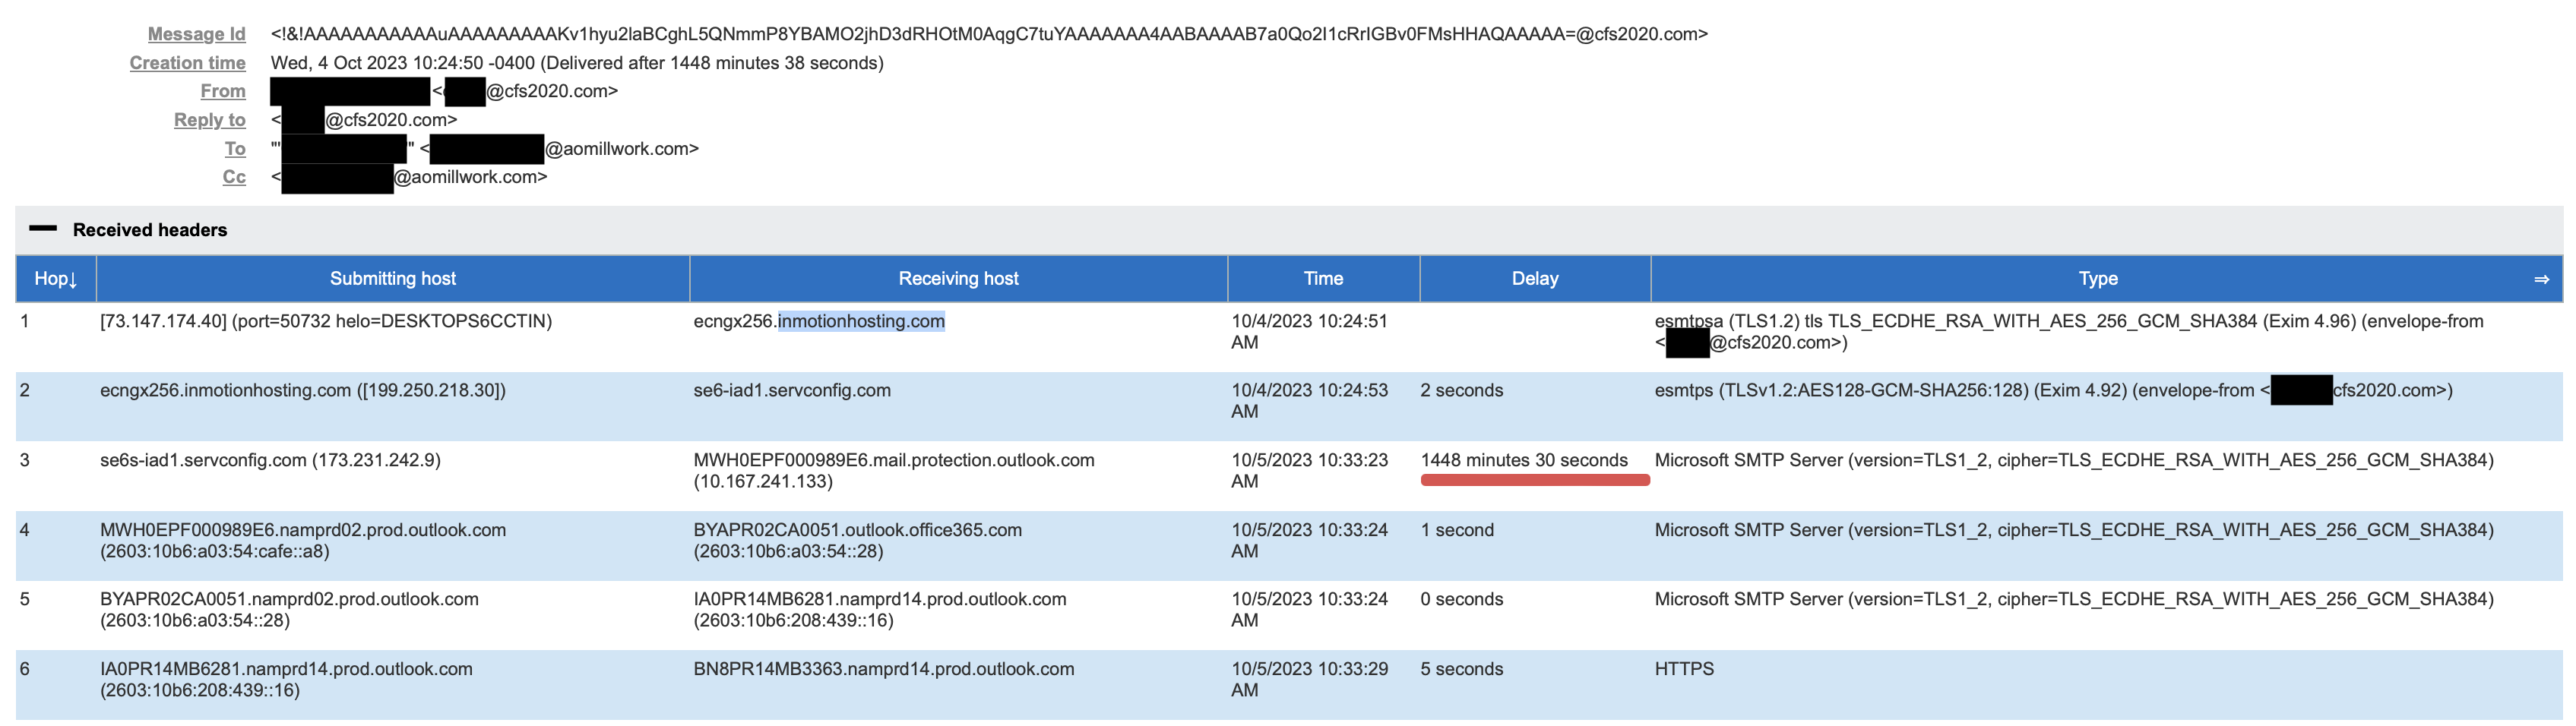Select BN8PR14MB3363 receiving host in hop 6
The width and height of the screenshot is (2576, 726).
(x=883, y=669)
